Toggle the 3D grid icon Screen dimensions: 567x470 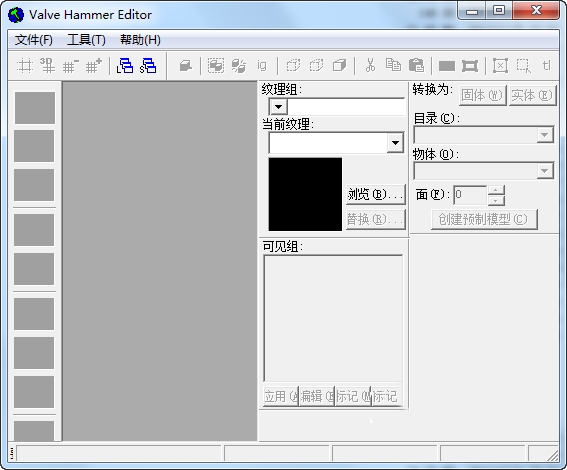[48, 65]
